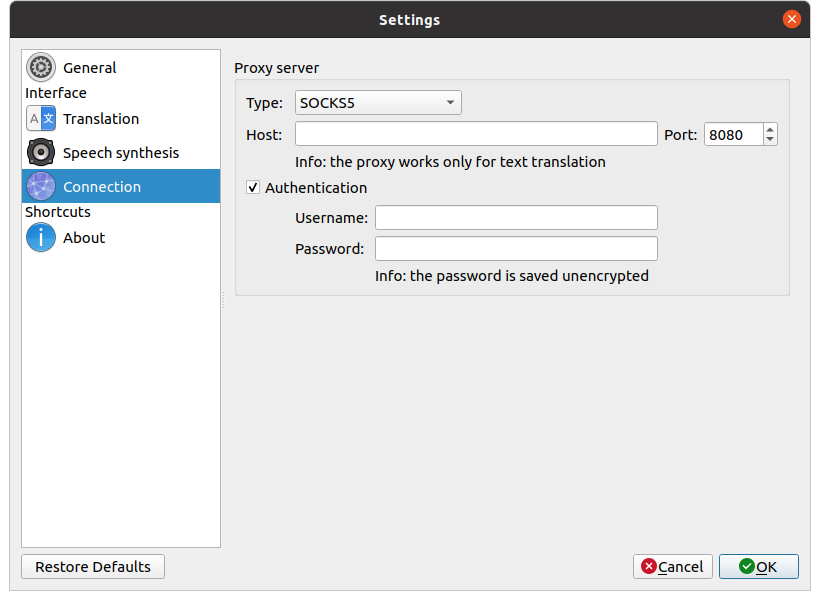
Task: Open the Interface settings section
Action: (56, 93)
